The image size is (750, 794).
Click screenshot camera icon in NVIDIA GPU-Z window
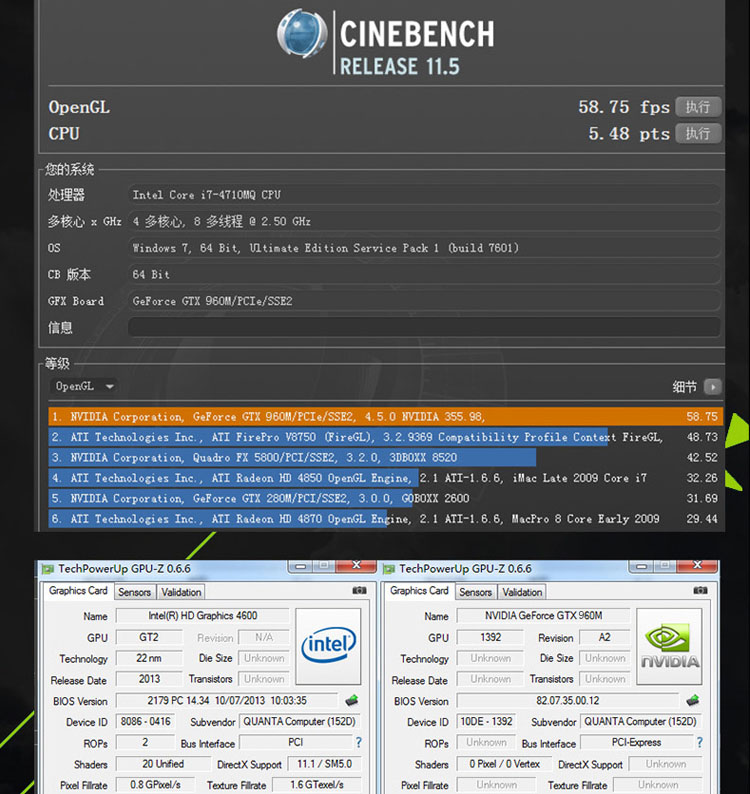tap(700, 590)
